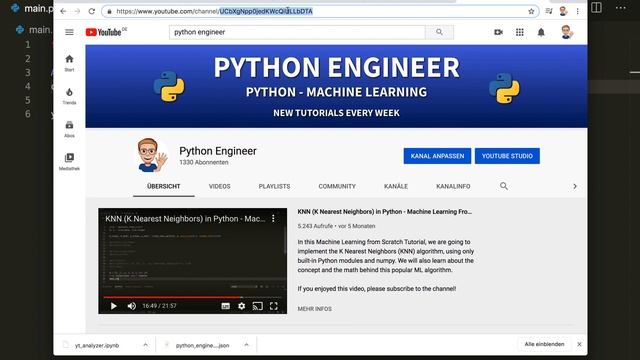Show notifications via the bell icon
The width and height of the screenshot is (640, 360).
541,32
